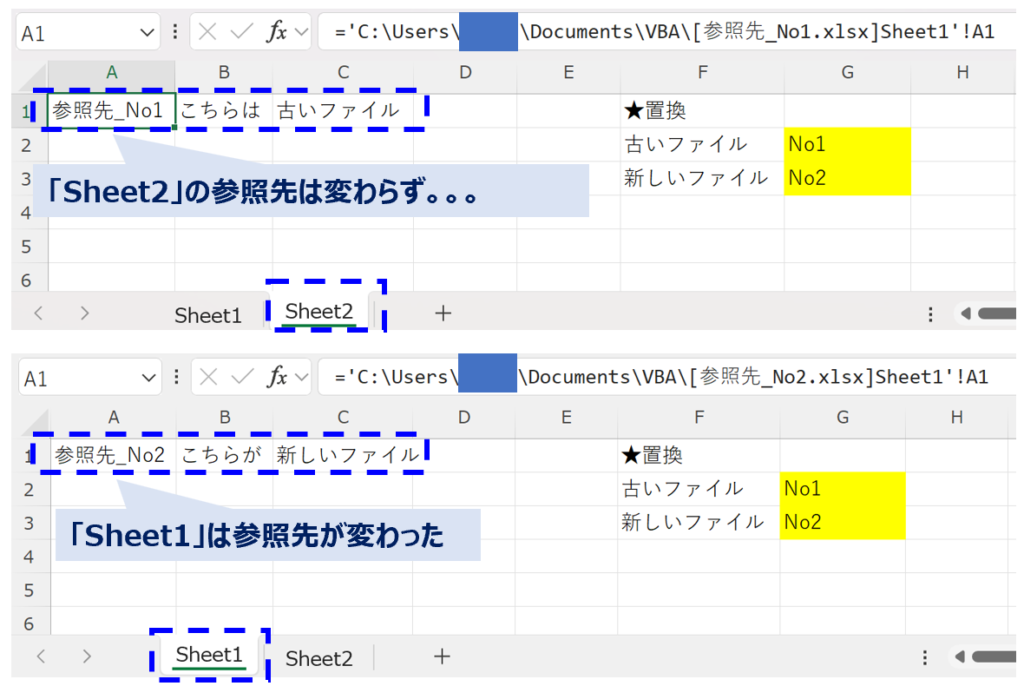Screen dimensions: 1024x686
Task: Select column G header in the top window
Action: click(x=848, y=72)
